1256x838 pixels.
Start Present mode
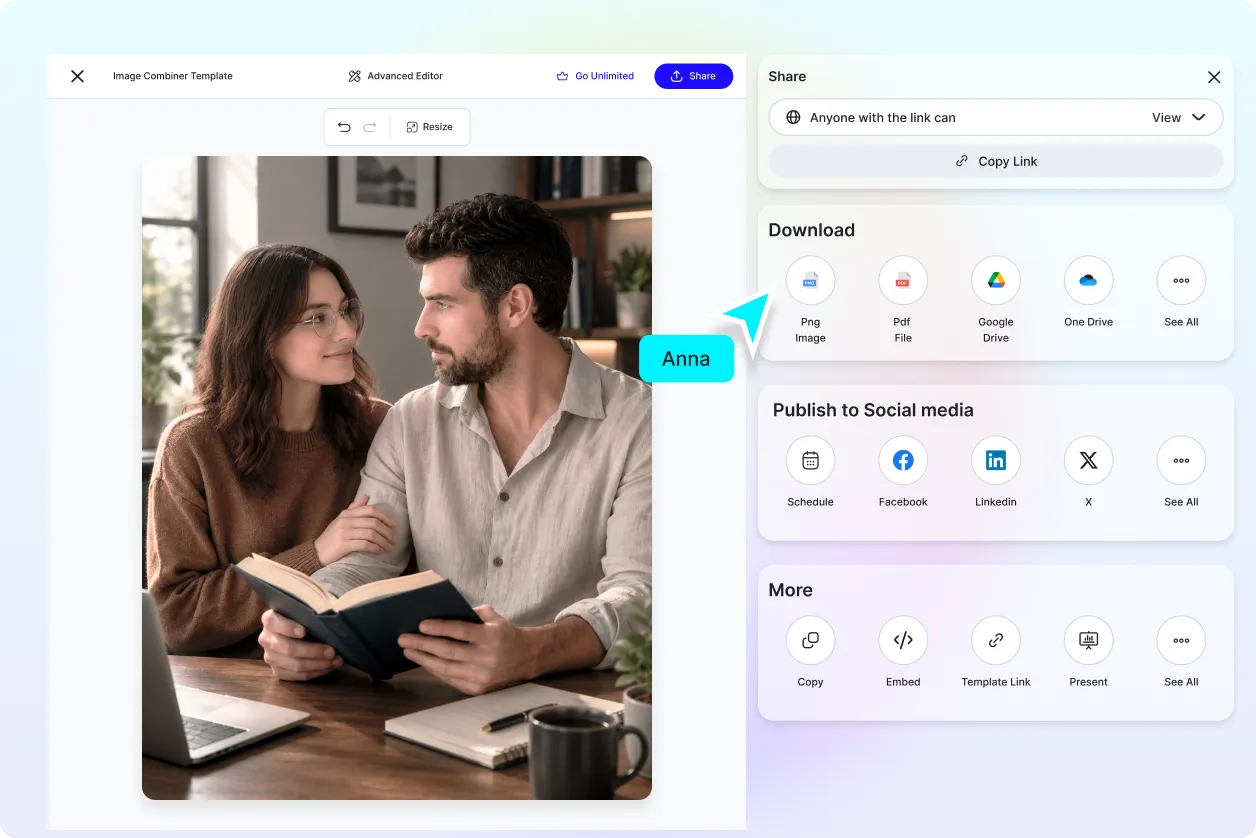tap(1088, 641)
